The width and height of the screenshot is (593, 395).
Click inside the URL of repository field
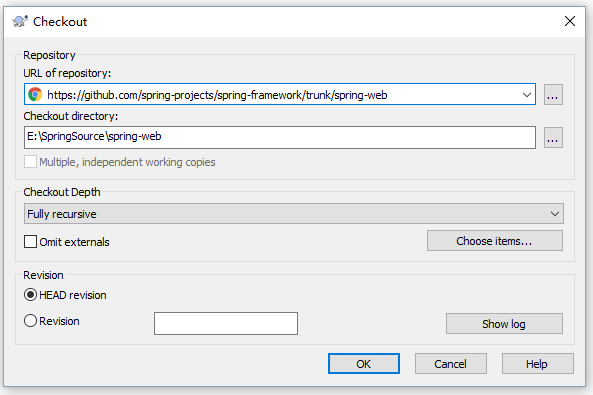tap(280, 94)
